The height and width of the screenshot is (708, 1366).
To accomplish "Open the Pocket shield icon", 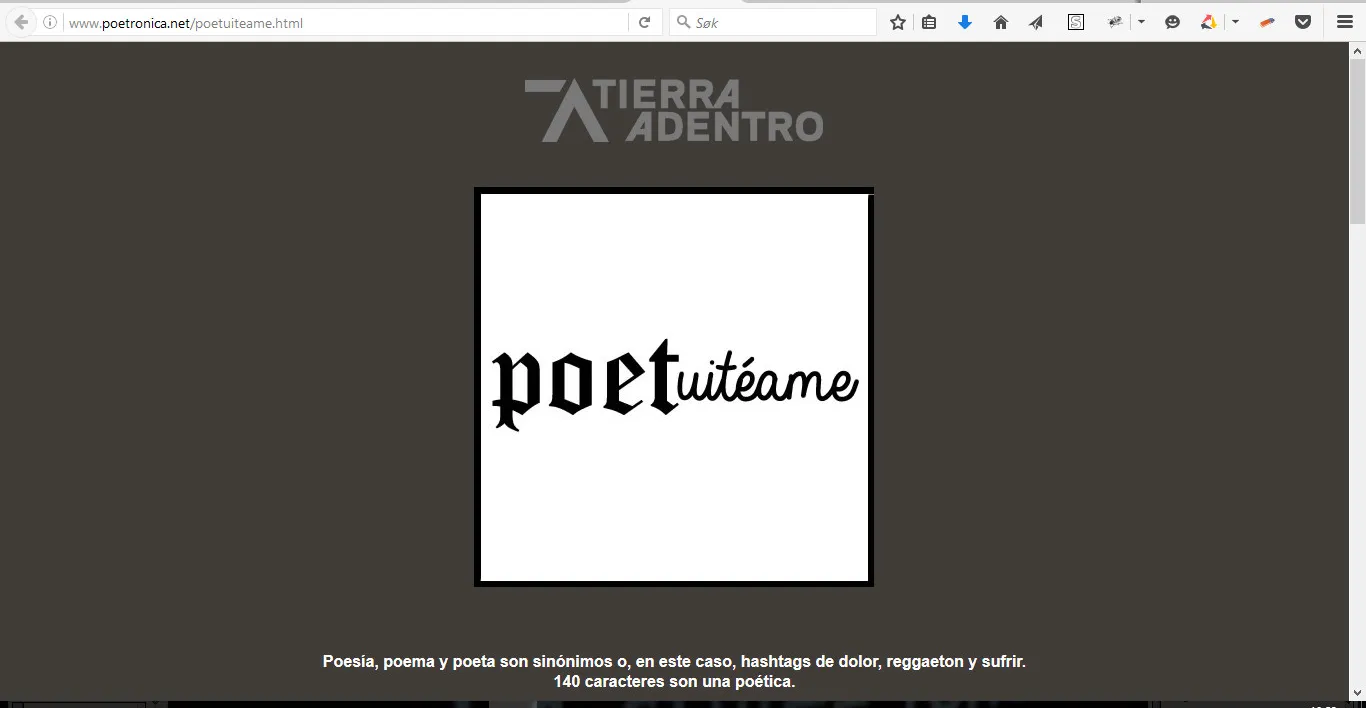I will click(1303, 22).
